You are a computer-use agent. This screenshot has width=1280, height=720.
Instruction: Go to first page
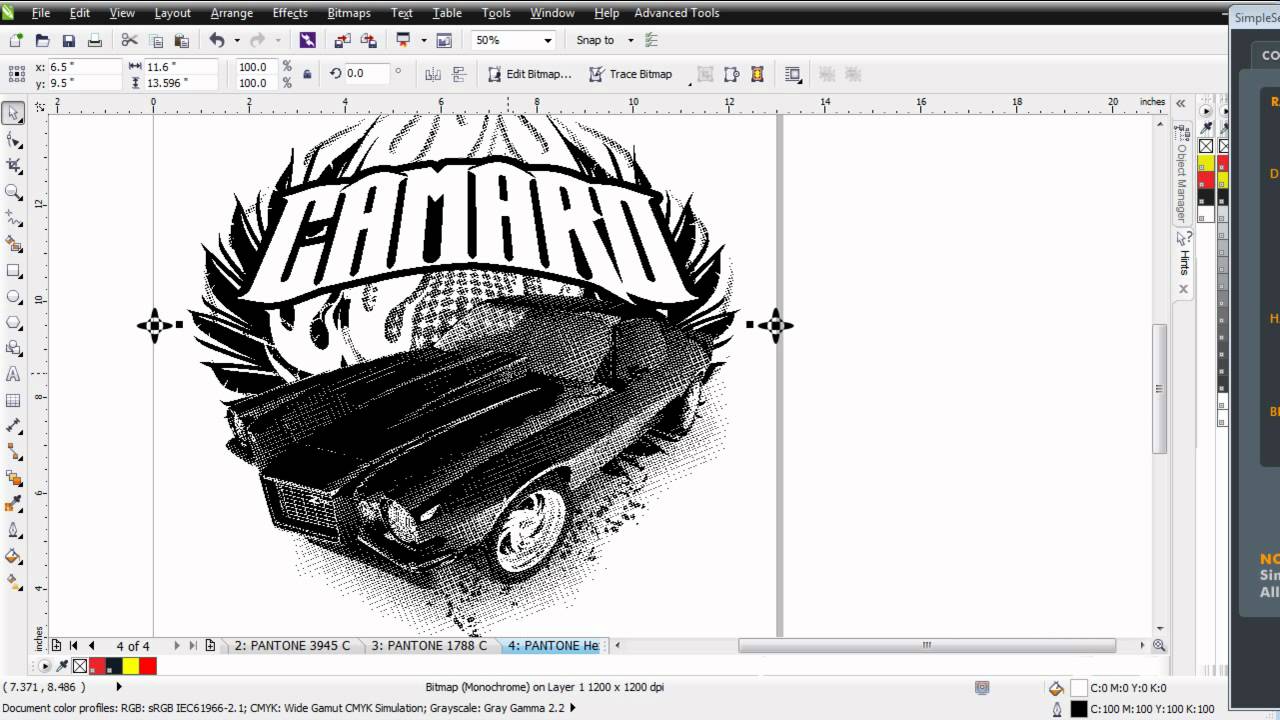coord(74,646)
